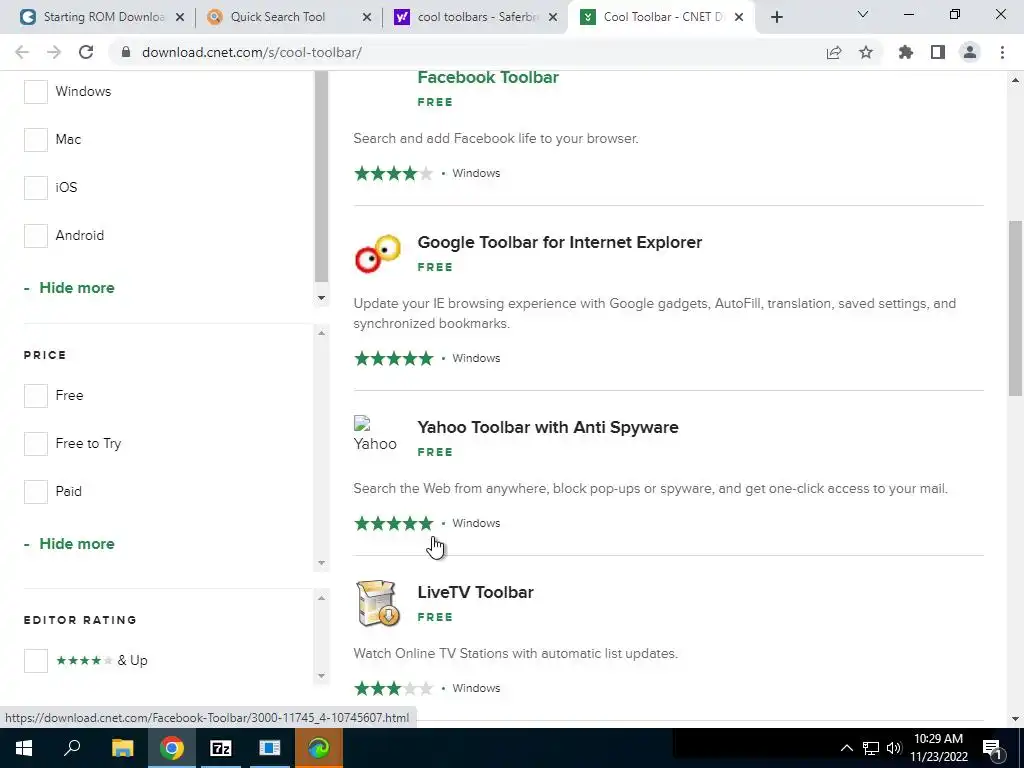
Task: Click the taskbar clock and date
Action: [x=938, y=748]
